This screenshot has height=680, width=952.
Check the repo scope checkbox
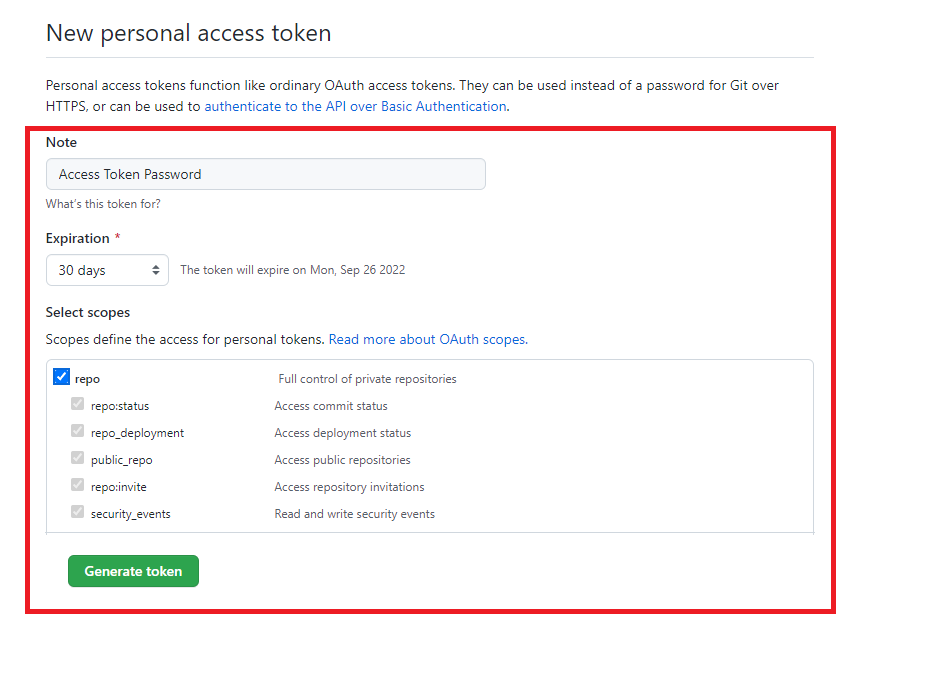(x=61, y=376)
